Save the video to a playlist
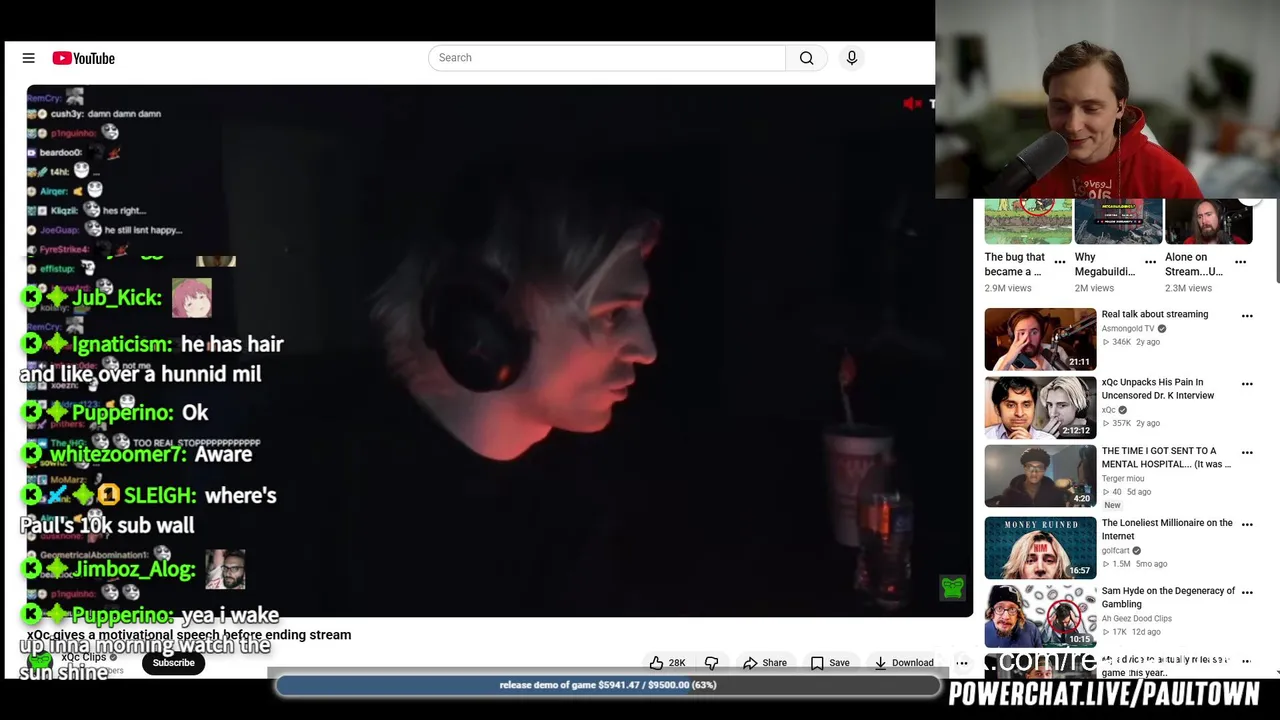The height and width of the screenshot is (720, 1280). coord(830,663)
